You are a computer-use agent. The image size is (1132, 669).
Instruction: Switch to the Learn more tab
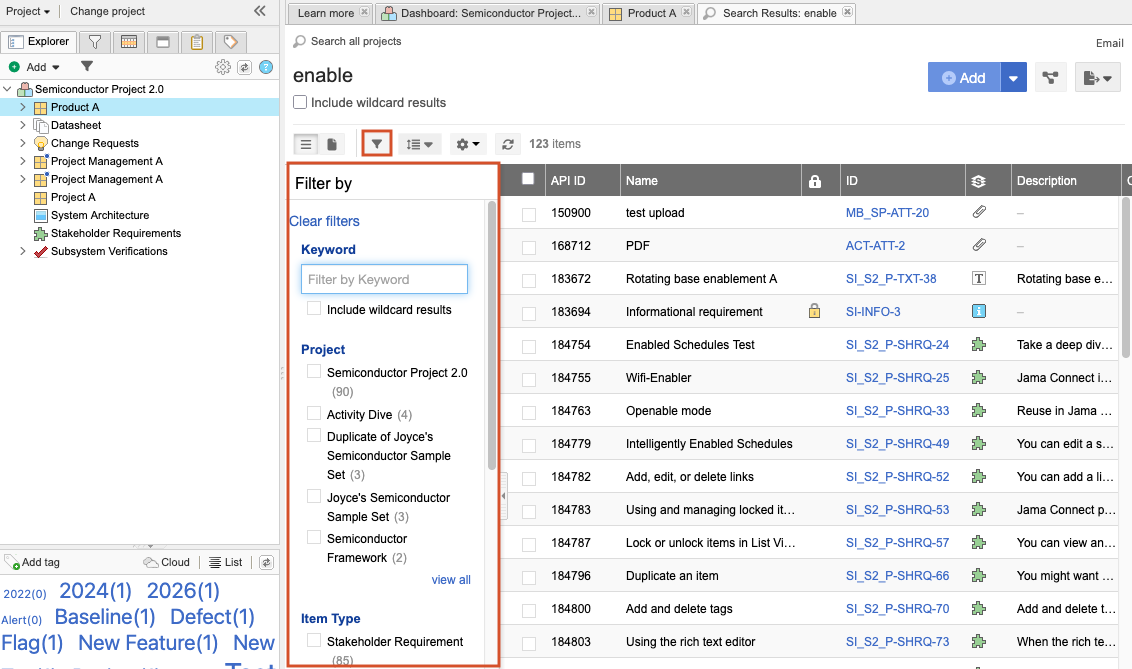click(326, 13)
